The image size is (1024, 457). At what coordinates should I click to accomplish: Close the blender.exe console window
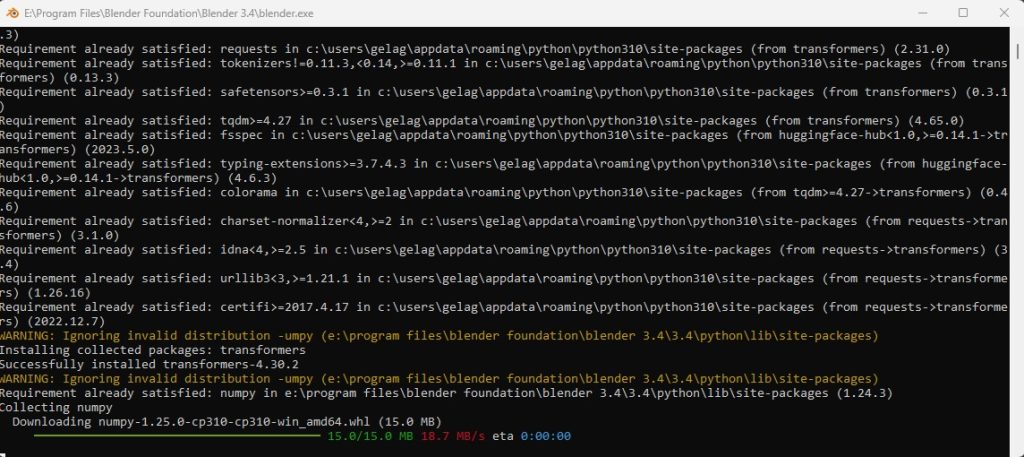[x=1004, y=12]
